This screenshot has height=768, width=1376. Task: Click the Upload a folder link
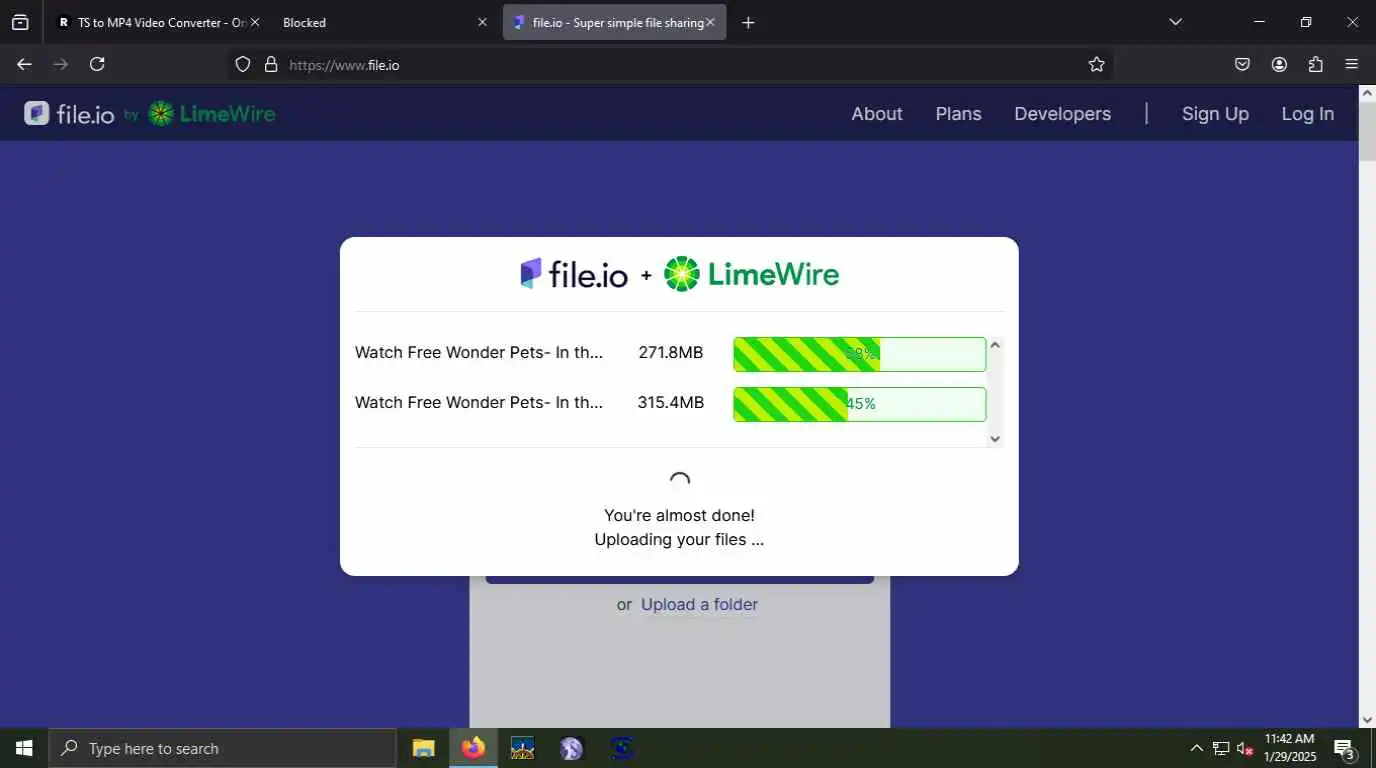click(699, 604)
